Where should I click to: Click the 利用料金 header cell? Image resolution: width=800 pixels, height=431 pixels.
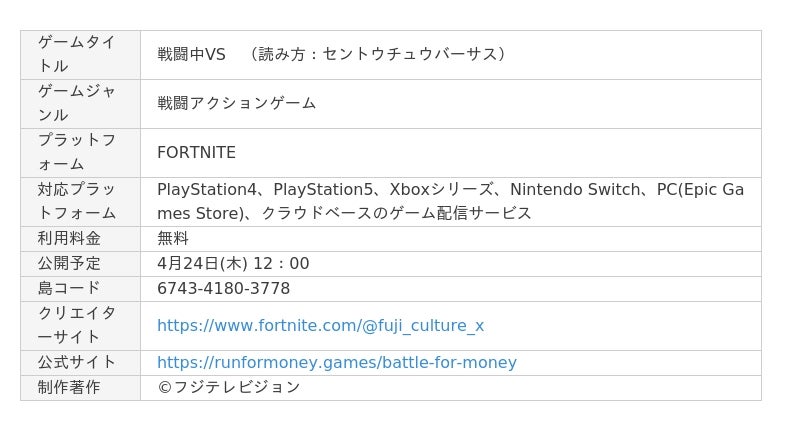81,239
